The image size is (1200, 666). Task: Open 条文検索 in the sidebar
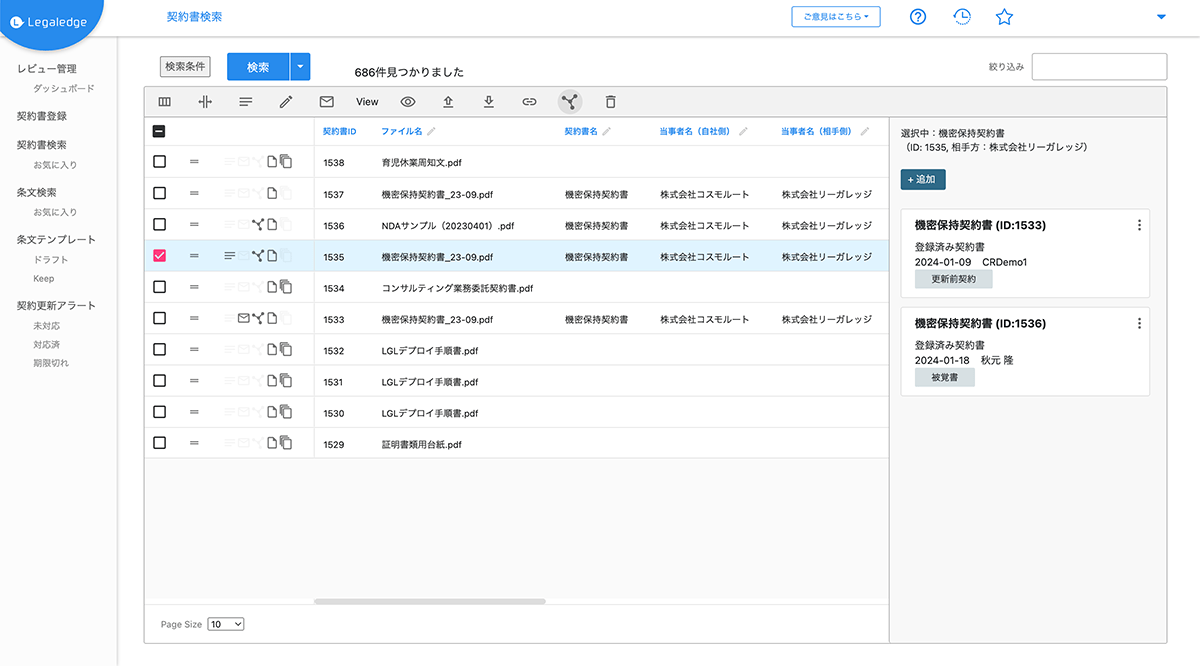click(x=37, y=192)
